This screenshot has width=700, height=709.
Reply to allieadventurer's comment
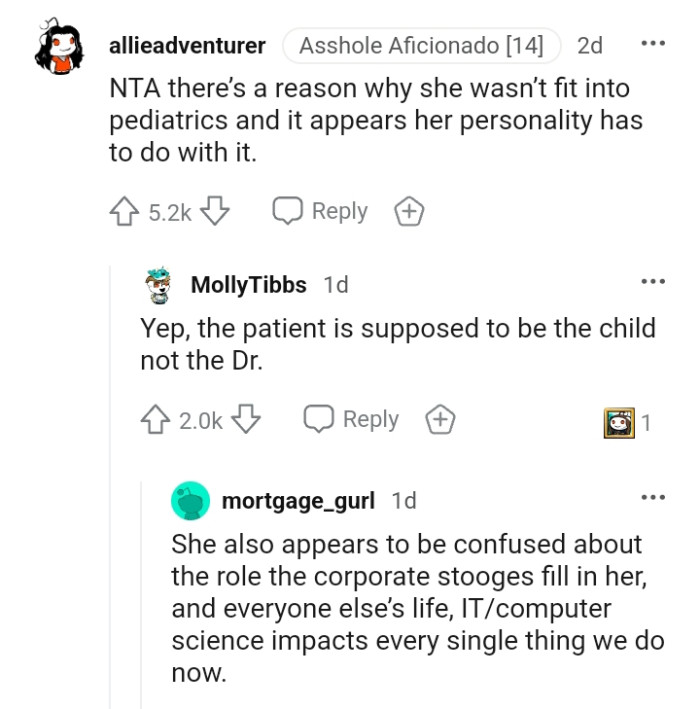tap(321, 212)
